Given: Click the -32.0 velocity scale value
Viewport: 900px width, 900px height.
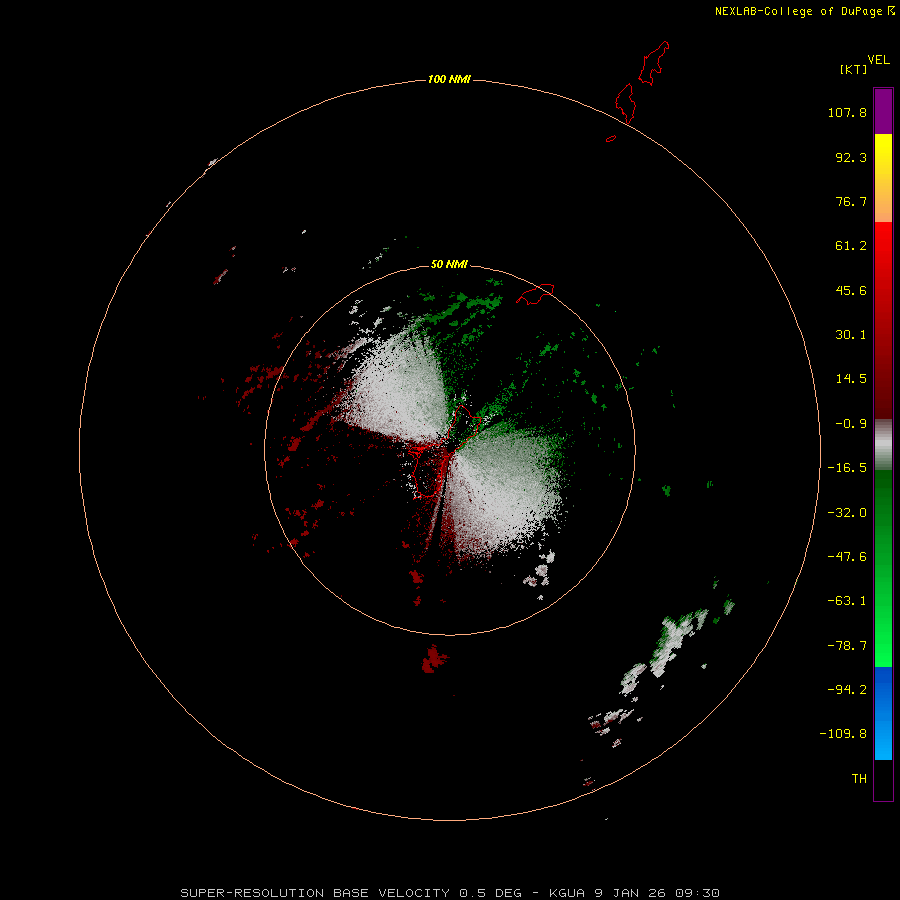Looking at the screenshot, I should [x=847, y=513].
